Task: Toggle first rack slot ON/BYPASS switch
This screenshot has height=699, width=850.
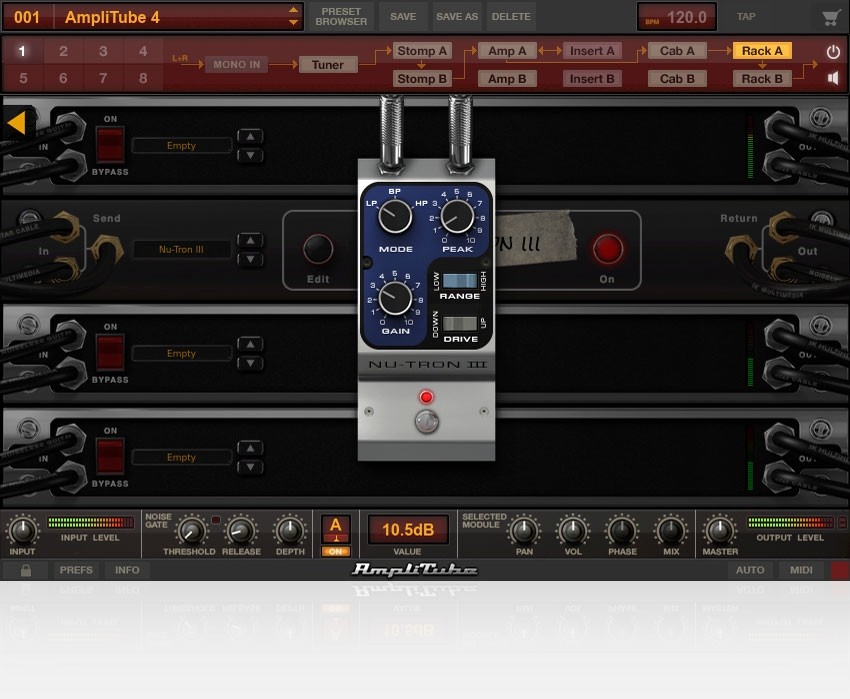Action: click(110, 145)
